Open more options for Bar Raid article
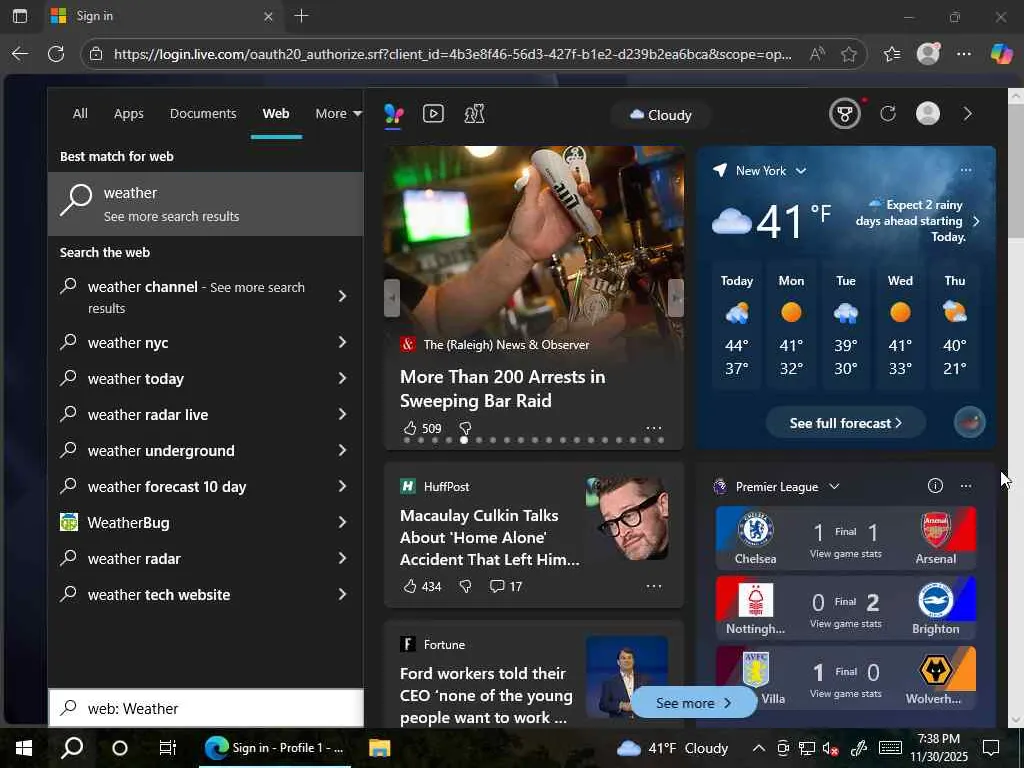This screenshot has width=1024, height=768. (x=654, y=428)
